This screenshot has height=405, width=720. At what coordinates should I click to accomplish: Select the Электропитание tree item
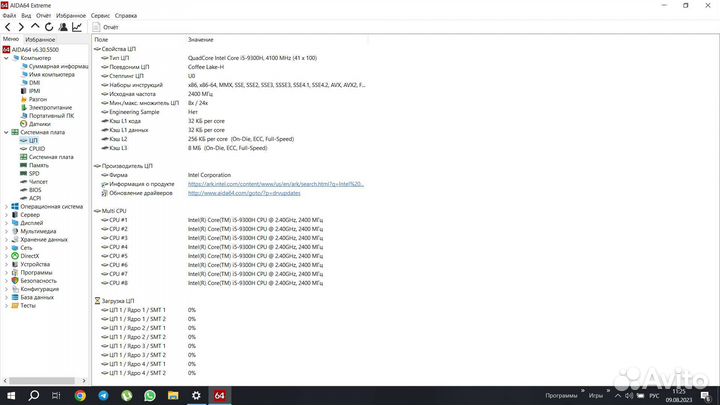pyautogui.click(x=46, y=108)
